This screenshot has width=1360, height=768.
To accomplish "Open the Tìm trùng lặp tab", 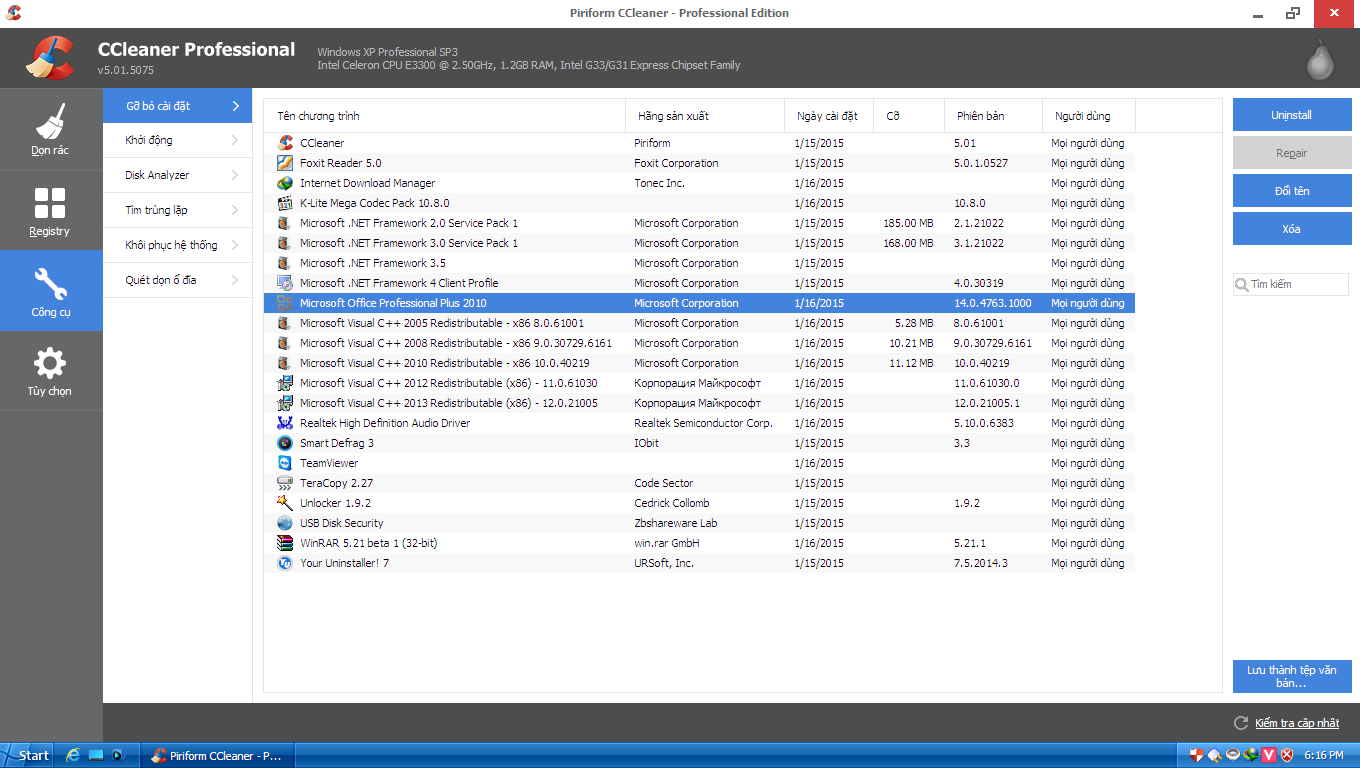I will click(177, 210).
